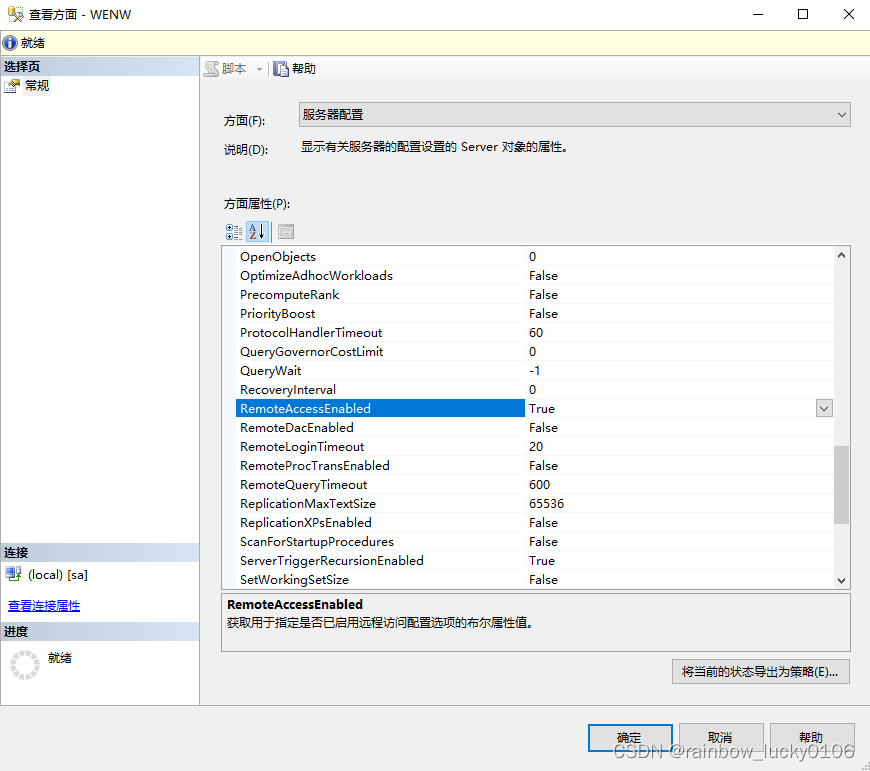This screenshot has height=771, width=870.
Task: Maximize the 查看方面 window
Action: click(x=803, y=14)
